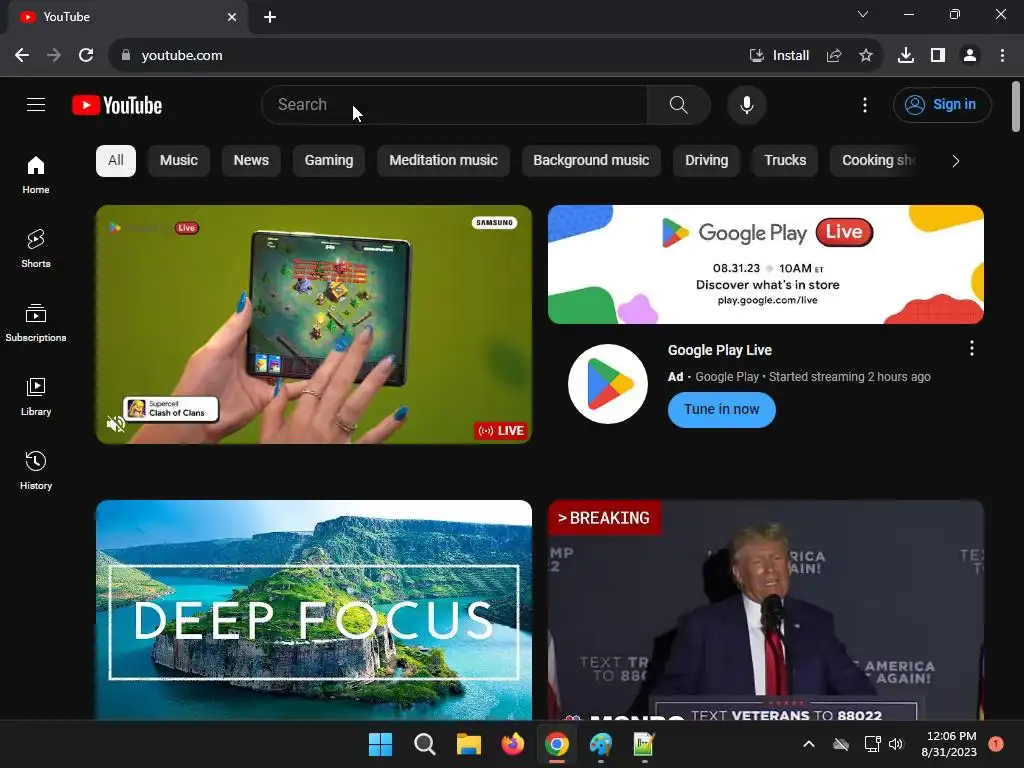Image resolution: width=1024 pixels, height=768 pixels.
Task: Go to Home in sidebar
Action: pyautogui.click(x=36, y=175)
